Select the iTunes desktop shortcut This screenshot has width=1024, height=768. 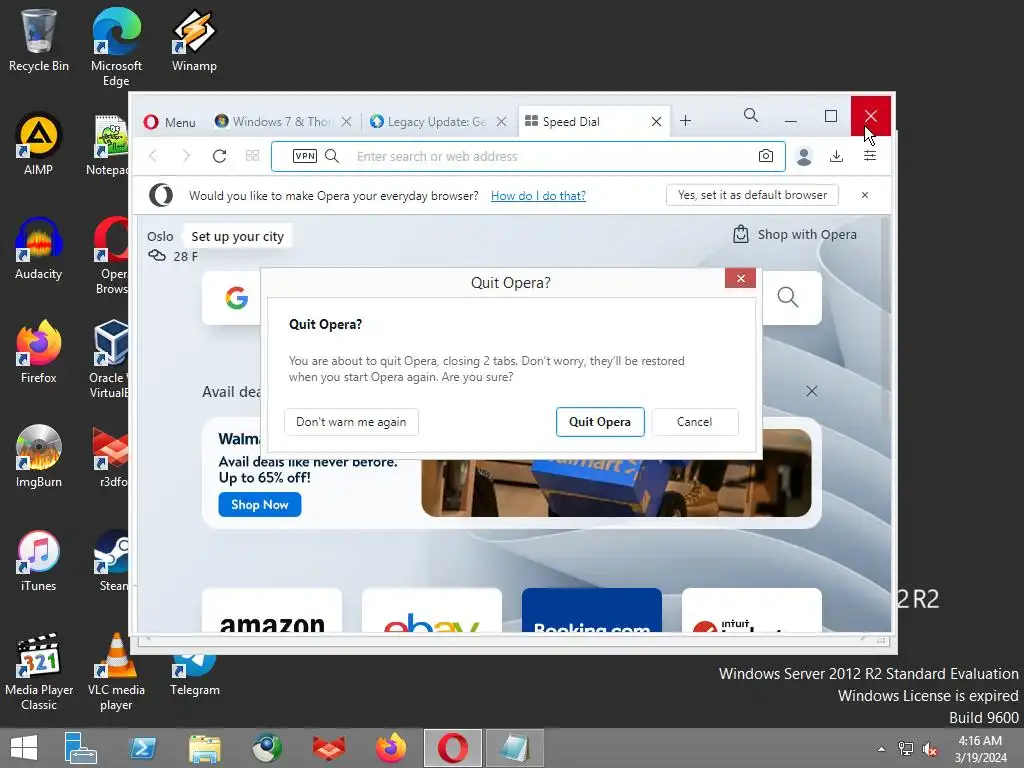39,561
